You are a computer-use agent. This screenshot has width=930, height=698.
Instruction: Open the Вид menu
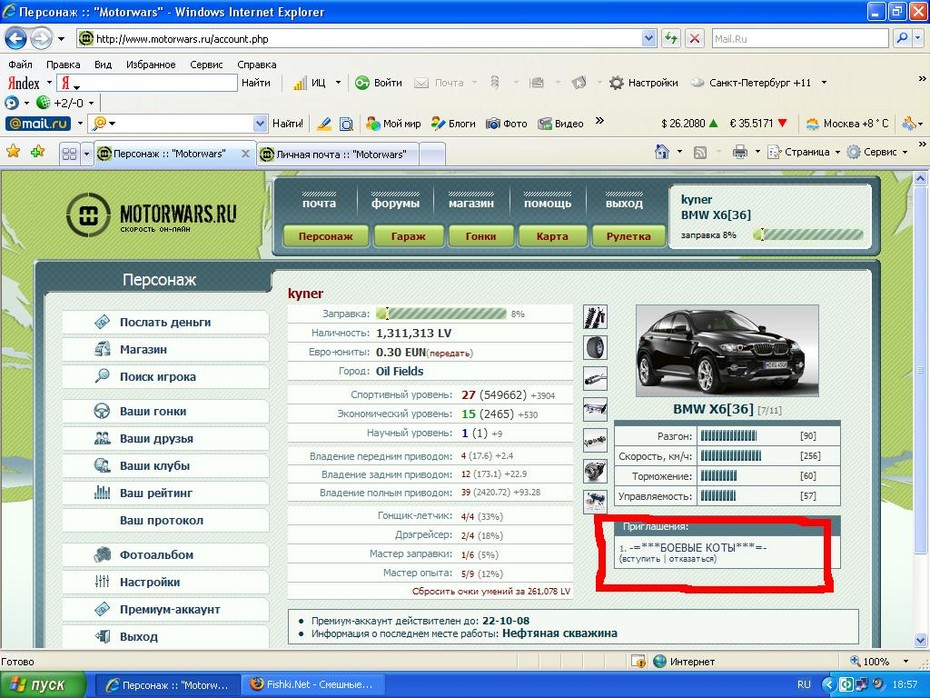pos(103,65)
